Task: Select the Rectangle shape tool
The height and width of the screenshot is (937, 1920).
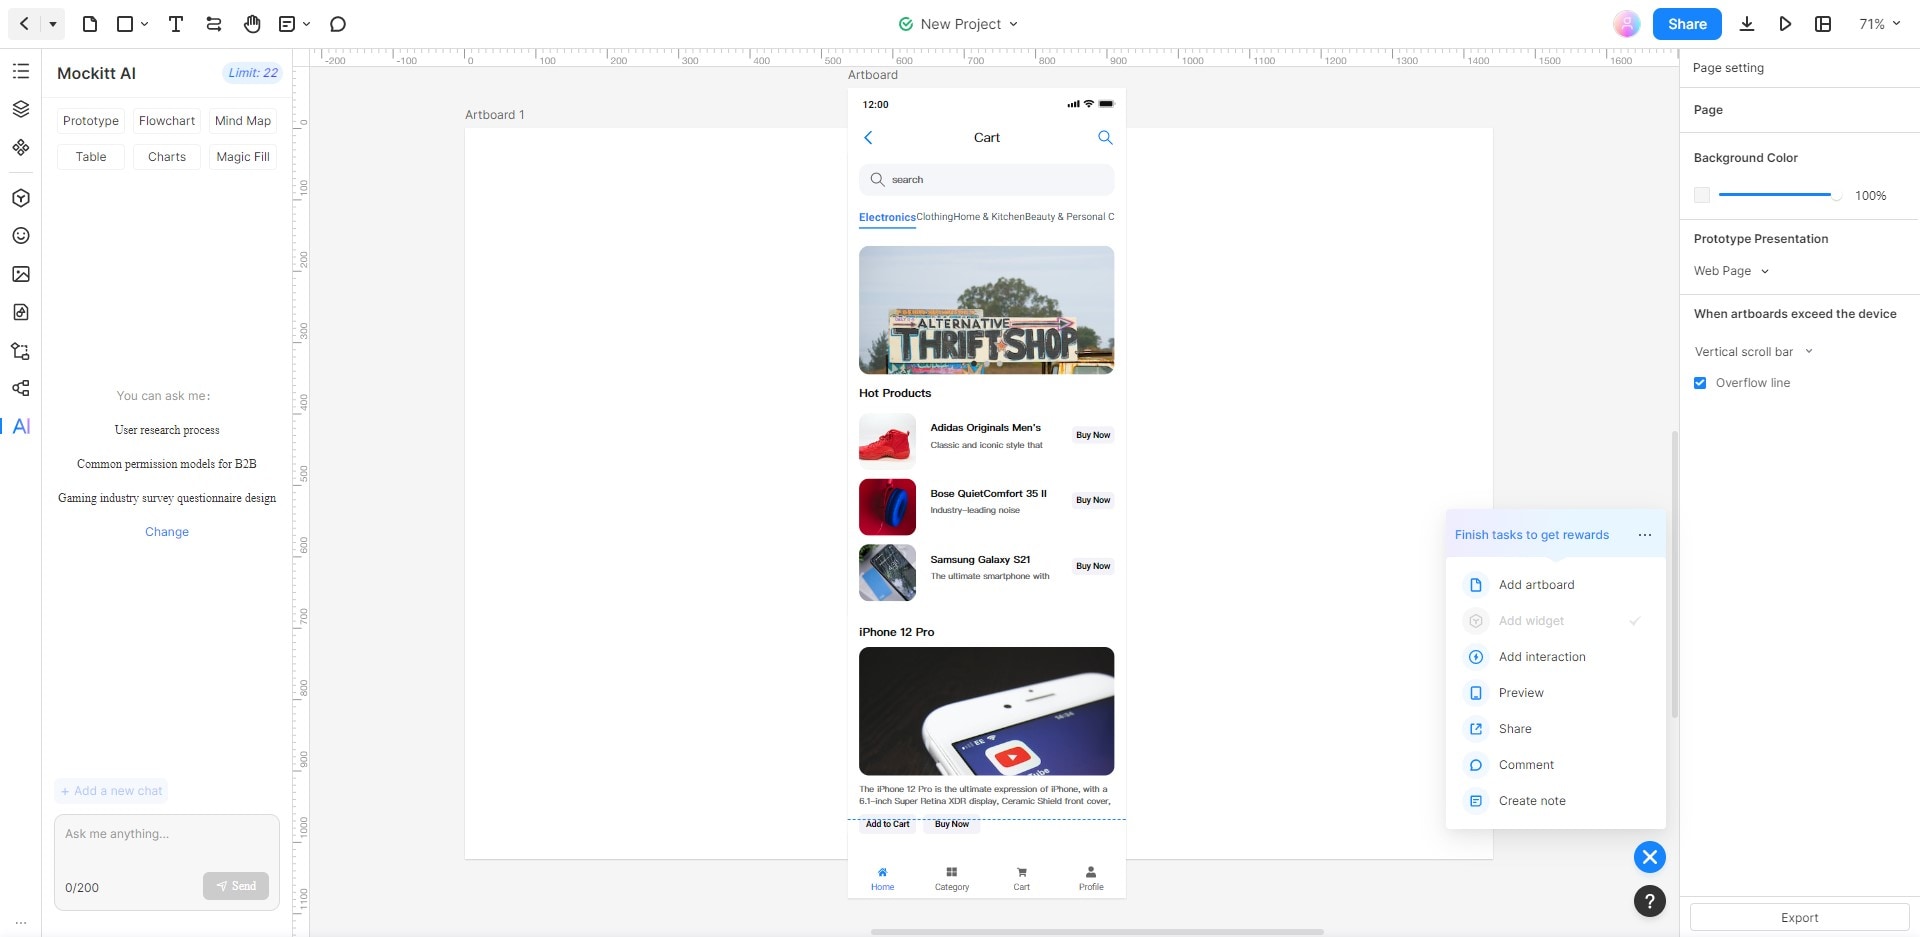Action: [x=125, y=24]
